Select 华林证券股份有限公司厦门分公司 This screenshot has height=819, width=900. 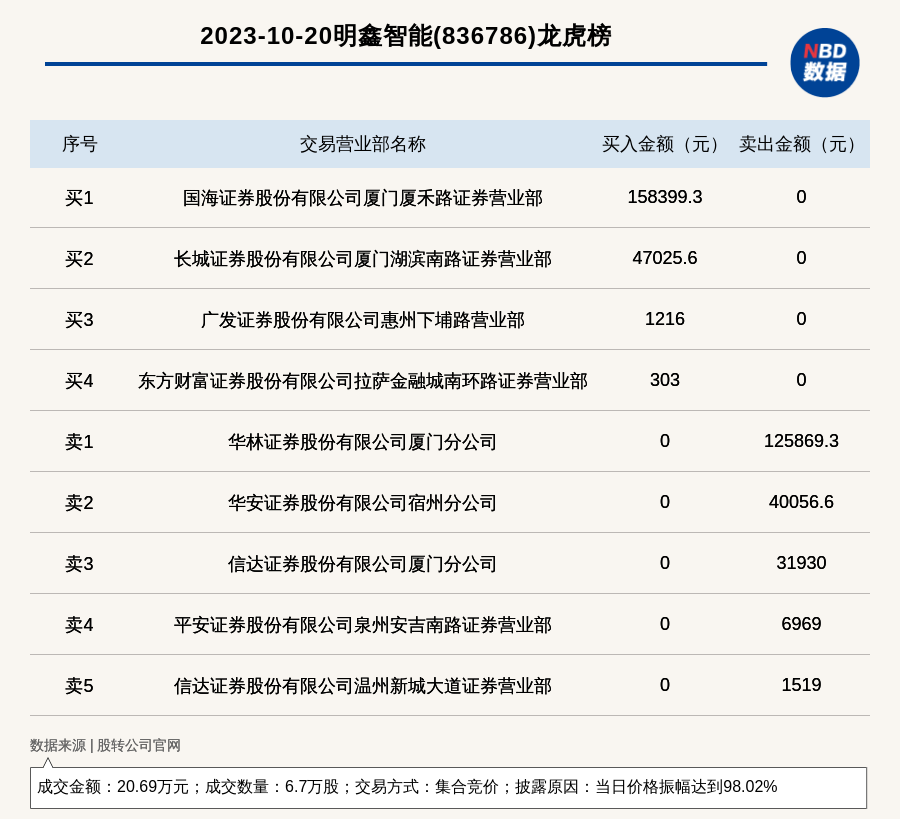[x=363, y=442]
